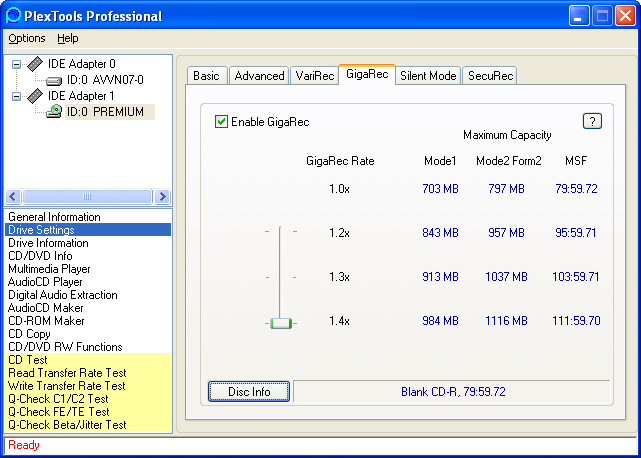Open CD/DVD Info in the function list
This screenshot has height=458, width=641.
[x=88, y=256]
